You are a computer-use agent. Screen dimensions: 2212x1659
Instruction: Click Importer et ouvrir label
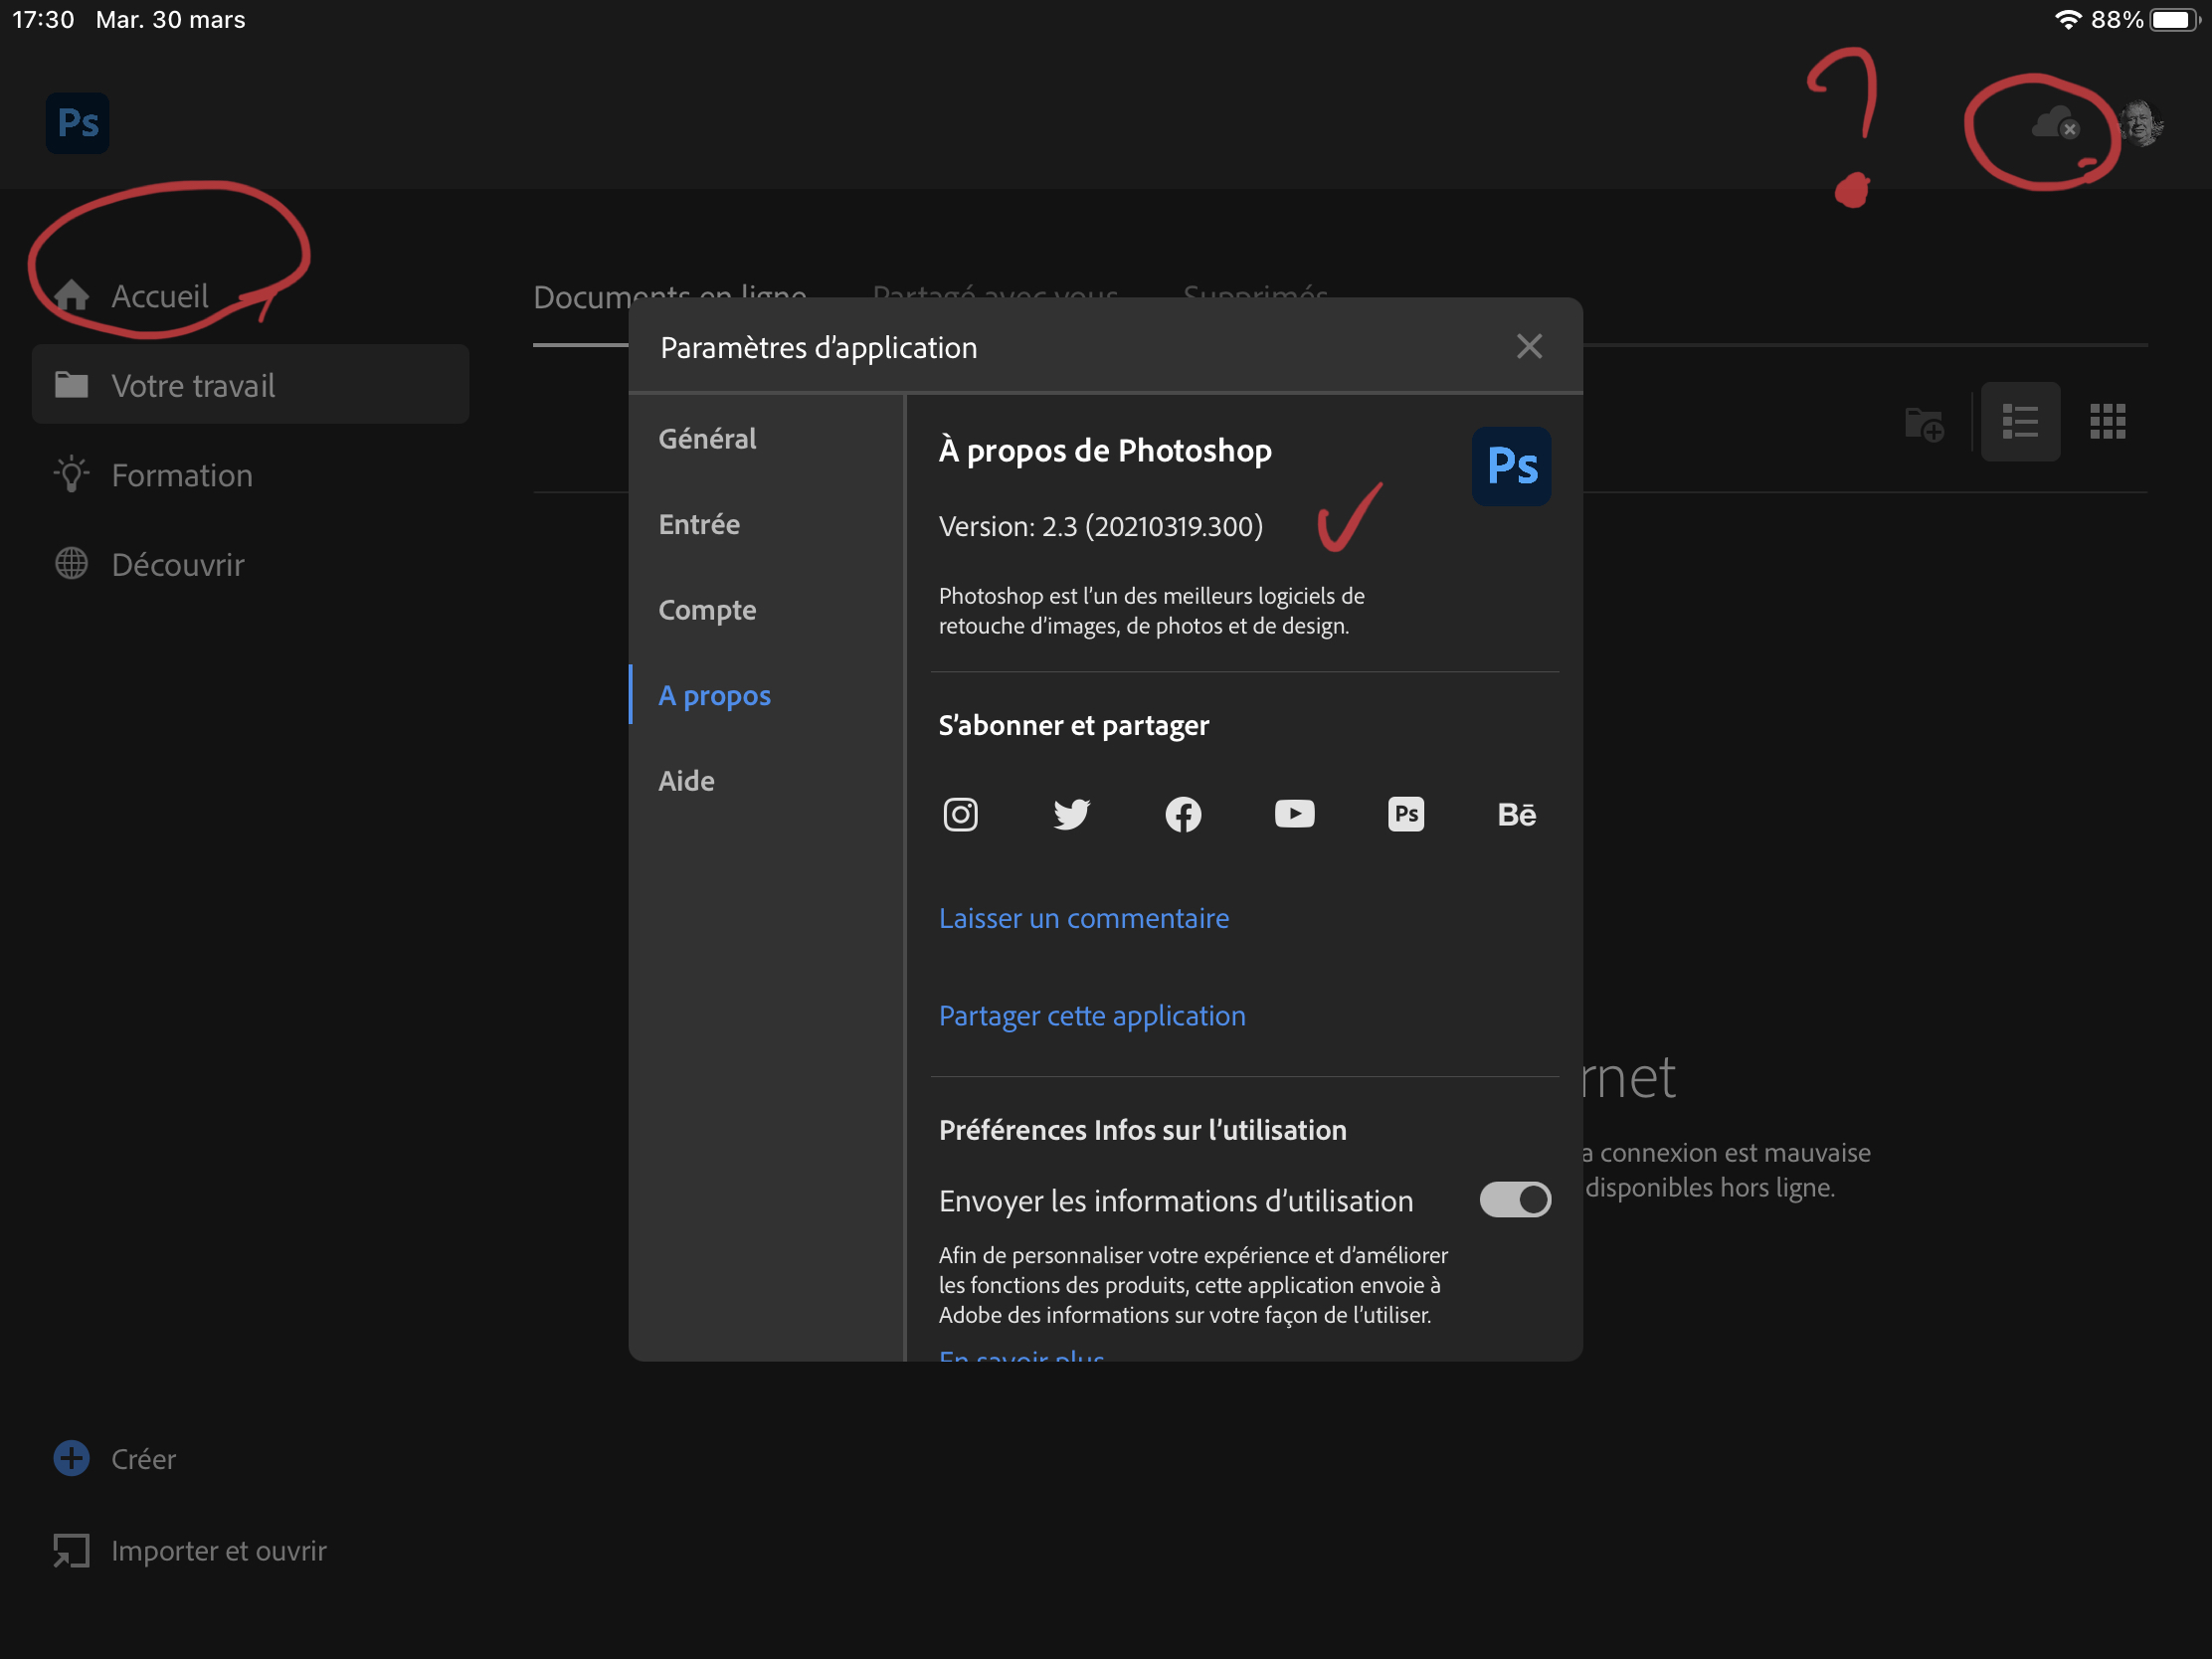(219, 1551)
